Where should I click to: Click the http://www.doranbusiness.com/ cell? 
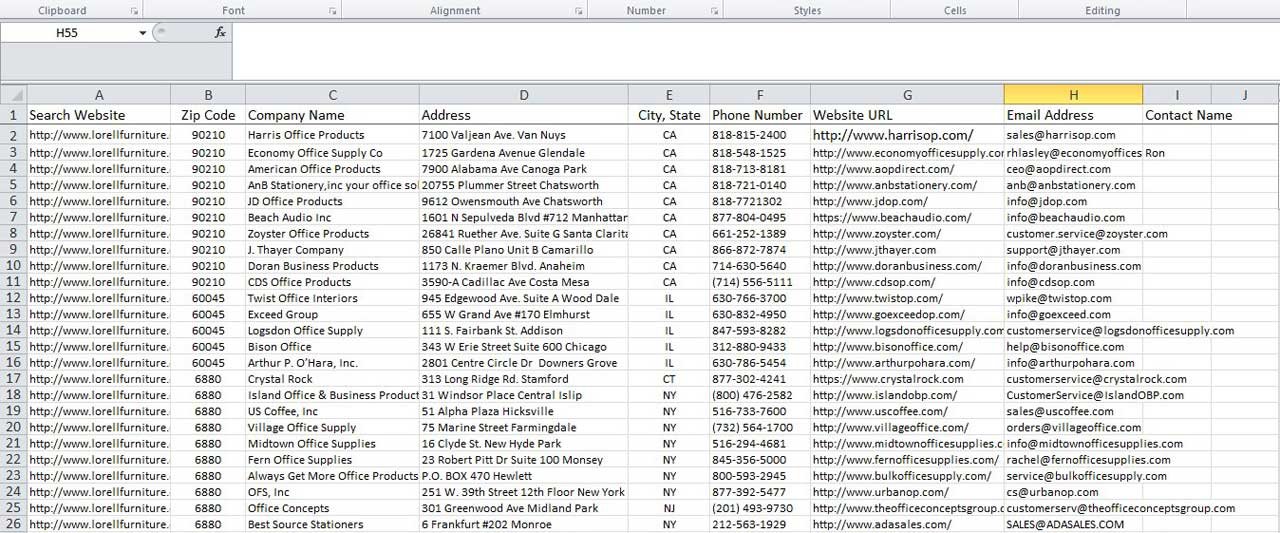(x=907, y=266)
